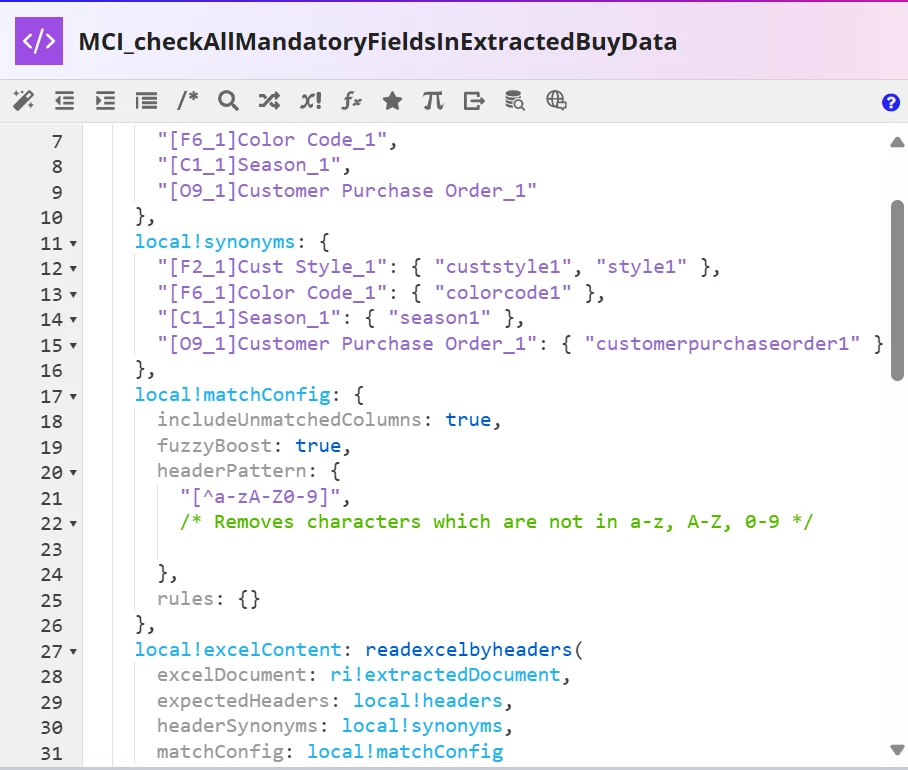Collapse headerPattern fold at line 20
Screen dimensions: 908x770
tap(74, 473)
